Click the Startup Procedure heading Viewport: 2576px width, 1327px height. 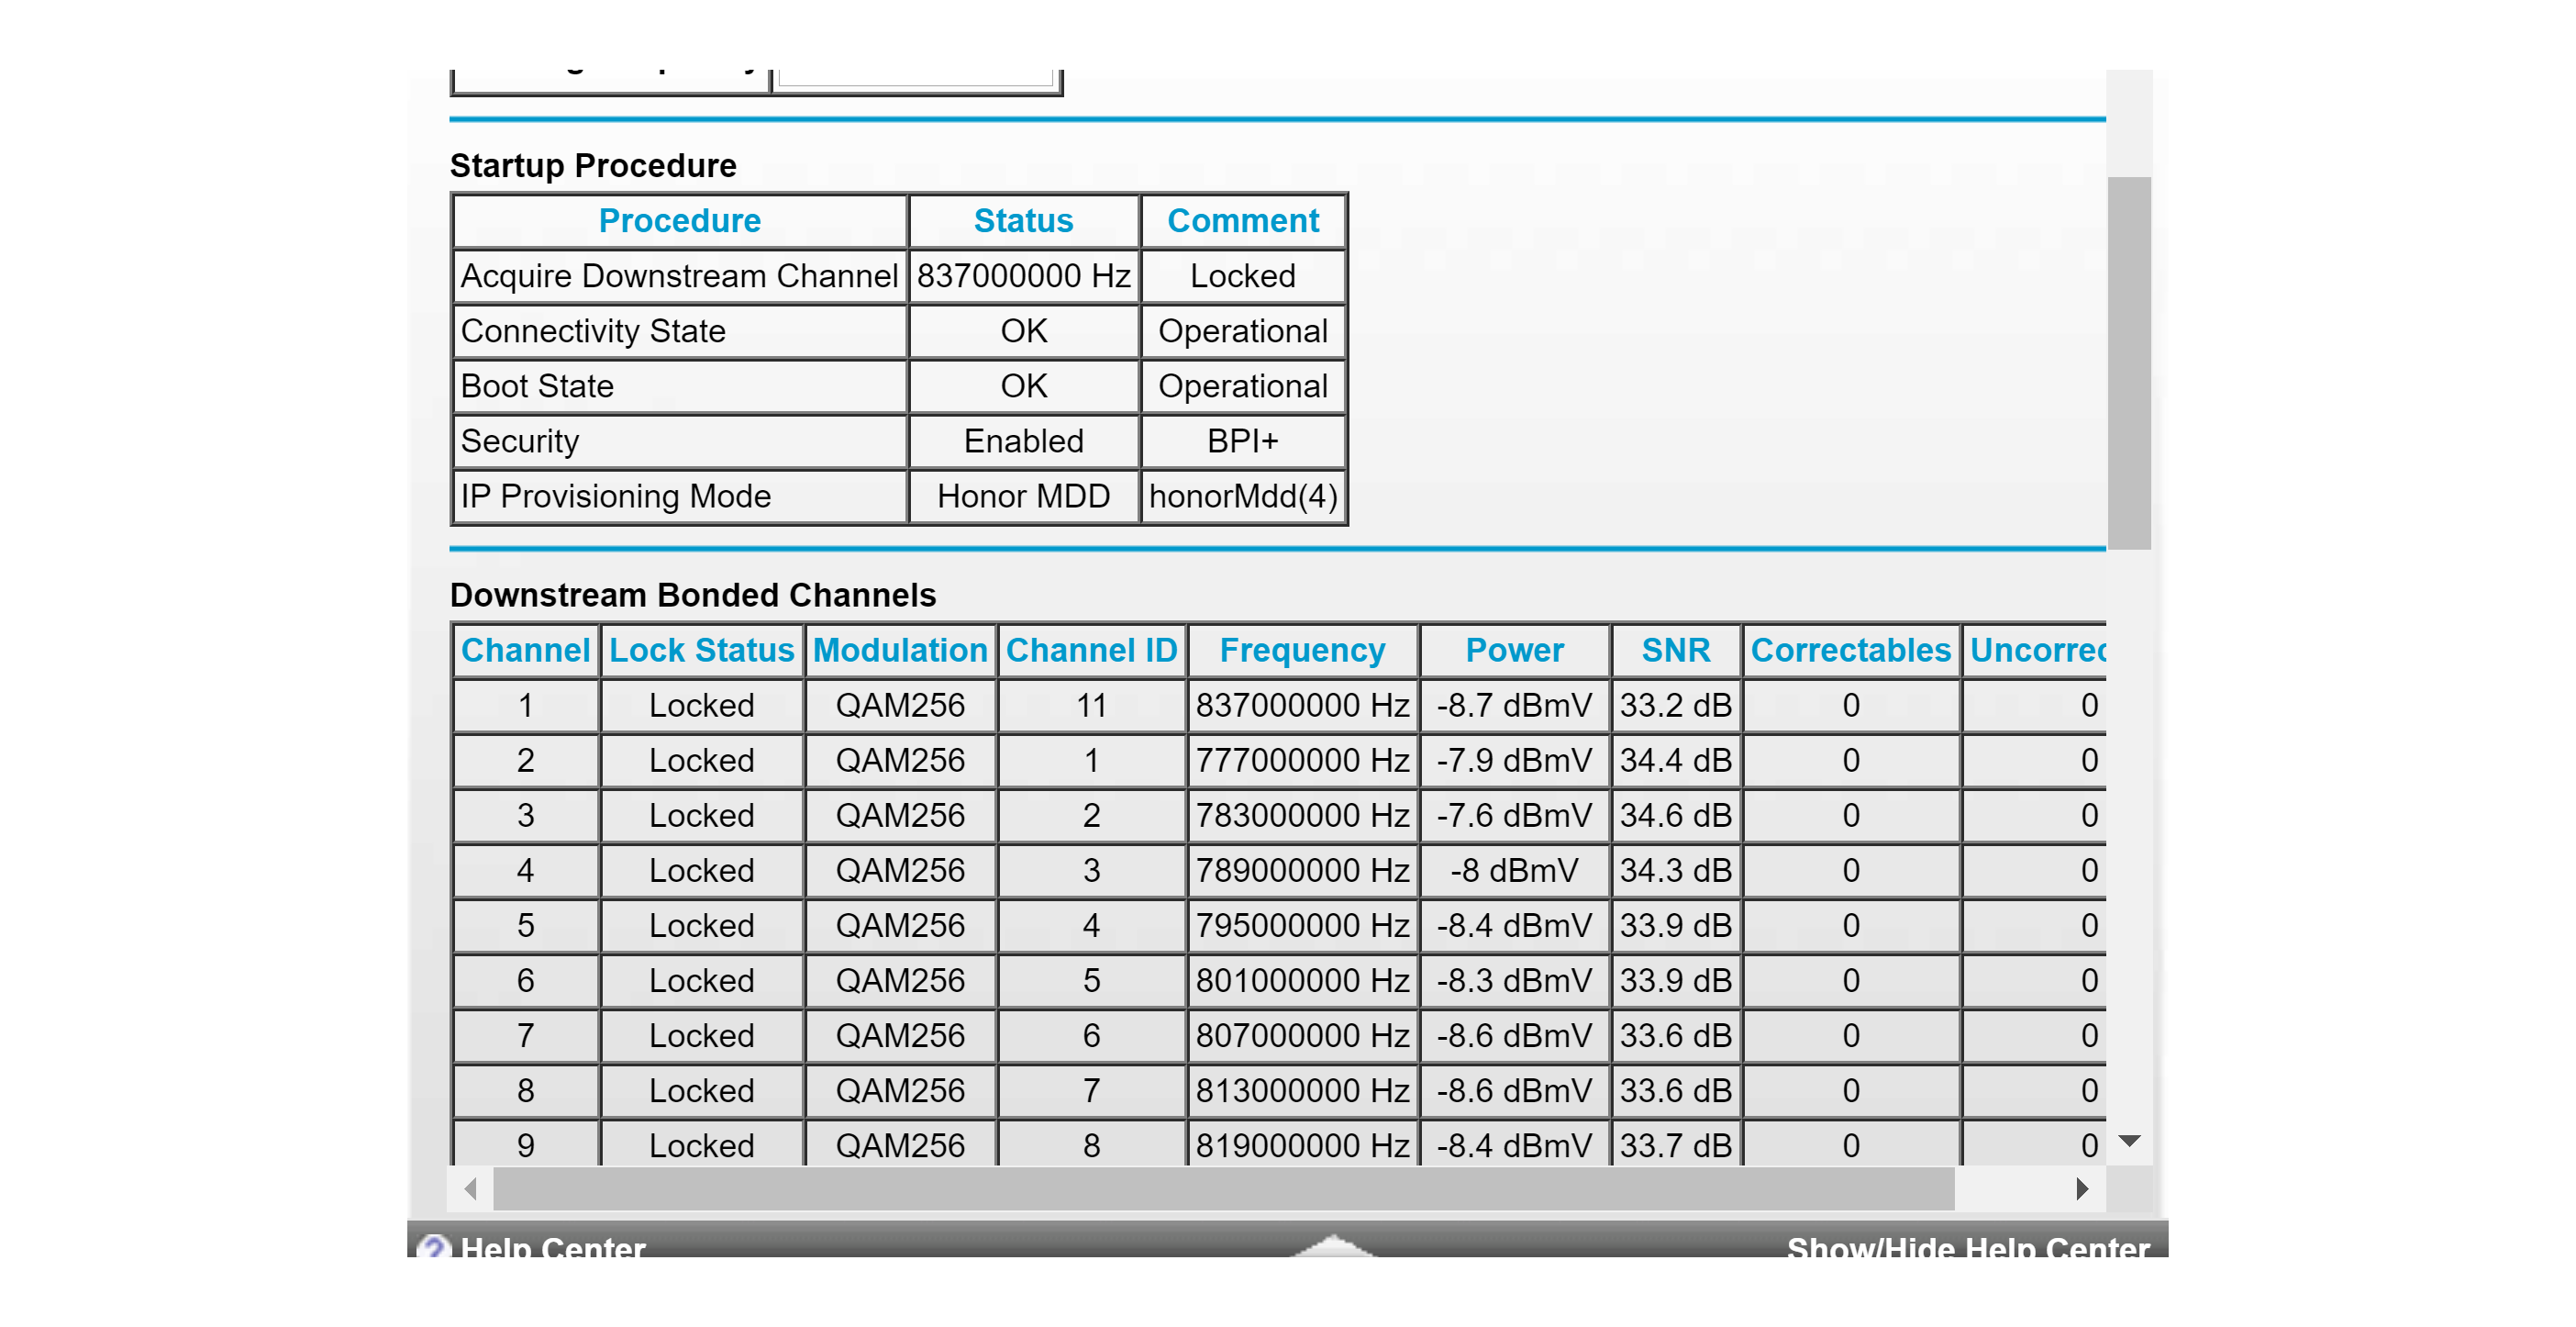coord(593,165)
